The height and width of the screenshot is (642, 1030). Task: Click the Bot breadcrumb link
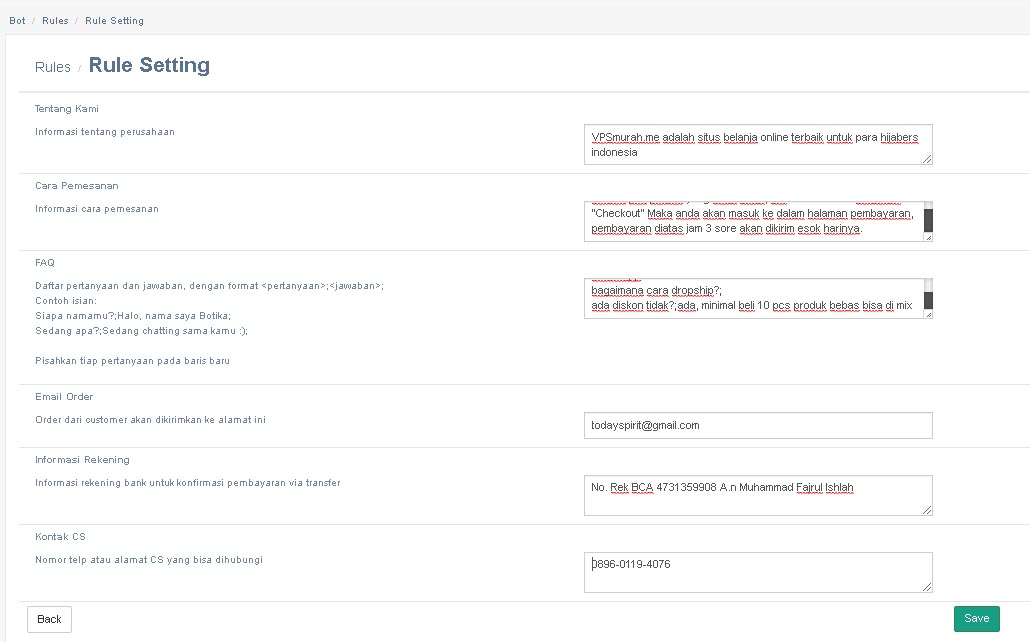17,20
